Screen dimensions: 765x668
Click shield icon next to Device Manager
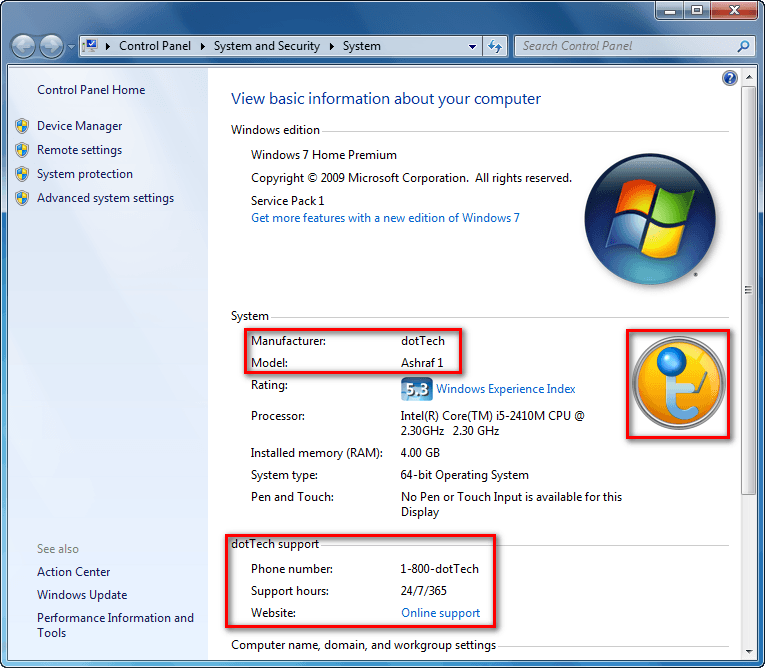pos(22,126)
